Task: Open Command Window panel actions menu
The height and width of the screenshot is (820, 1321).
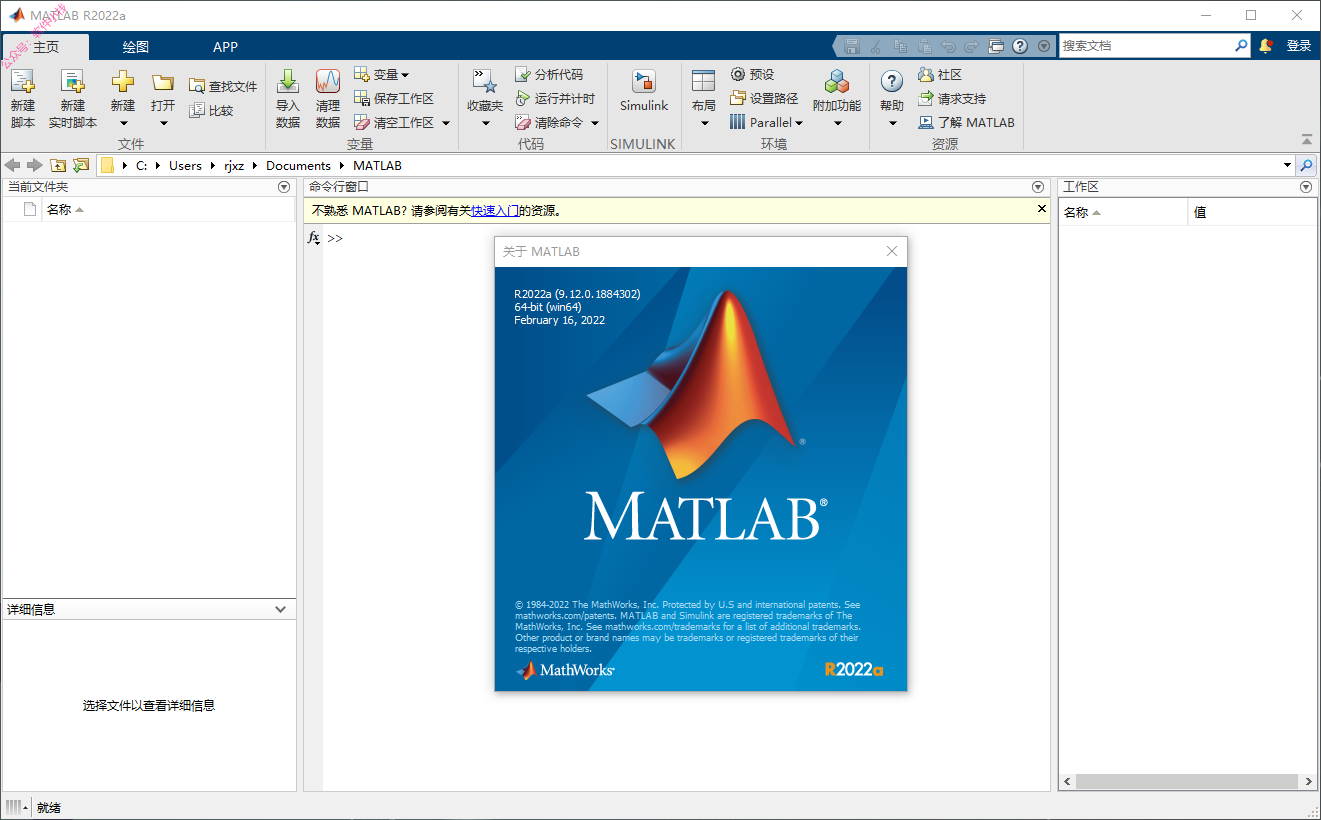Action: pyautogui.click(x=1038, y=187)
